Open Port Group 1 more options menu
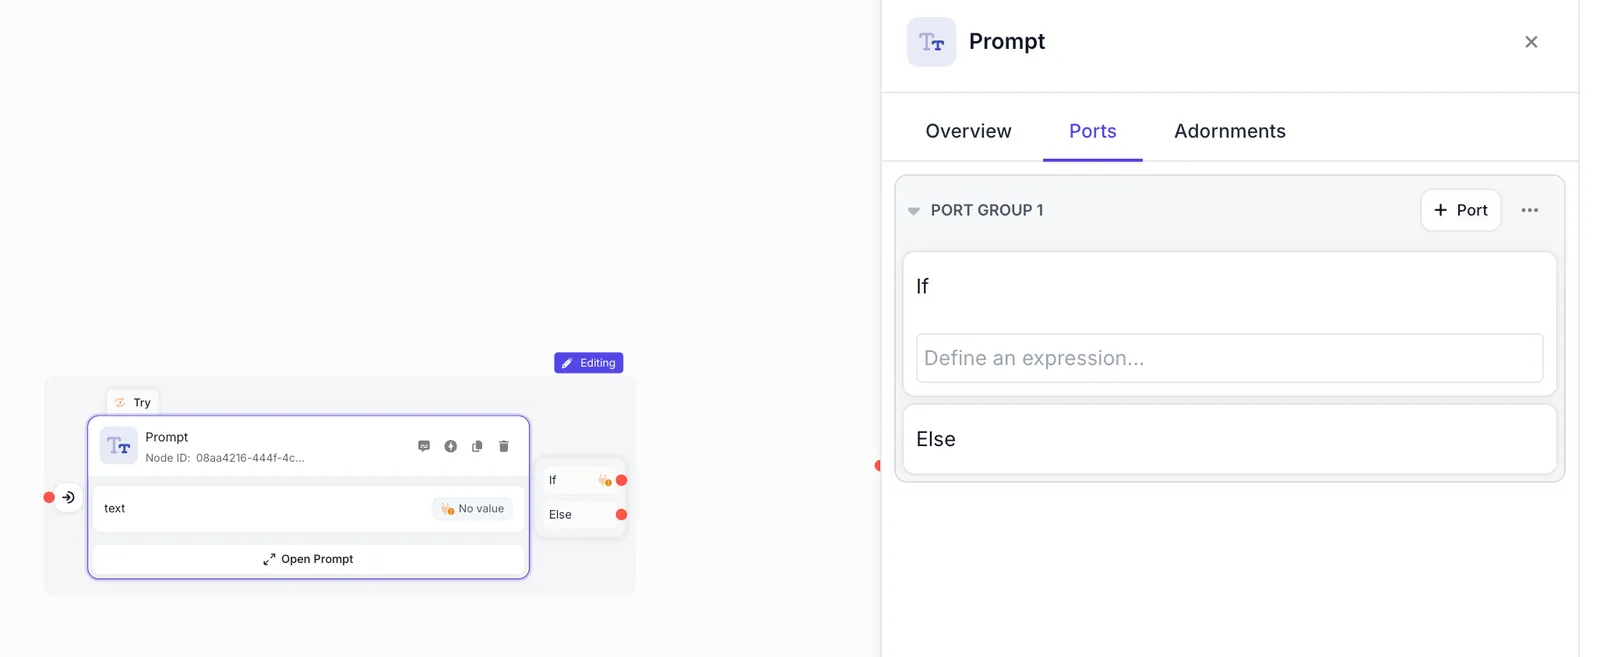 point(1529,210)
